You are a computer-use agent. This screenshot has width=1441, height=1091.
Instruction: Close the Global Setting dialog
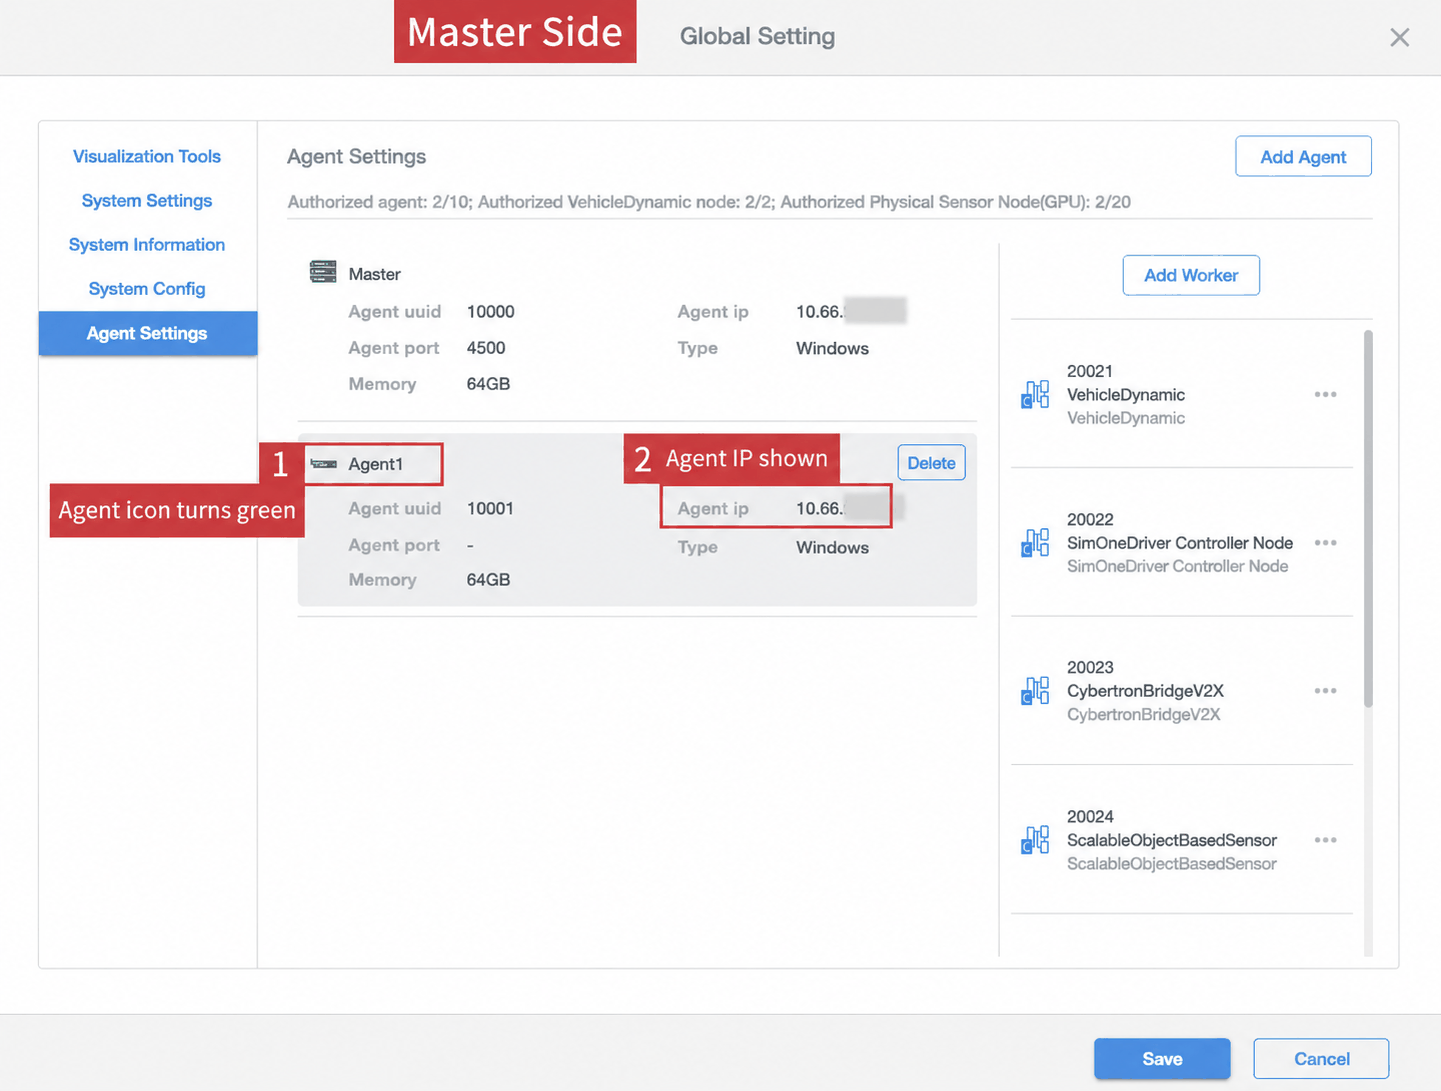coord(1399,38)
